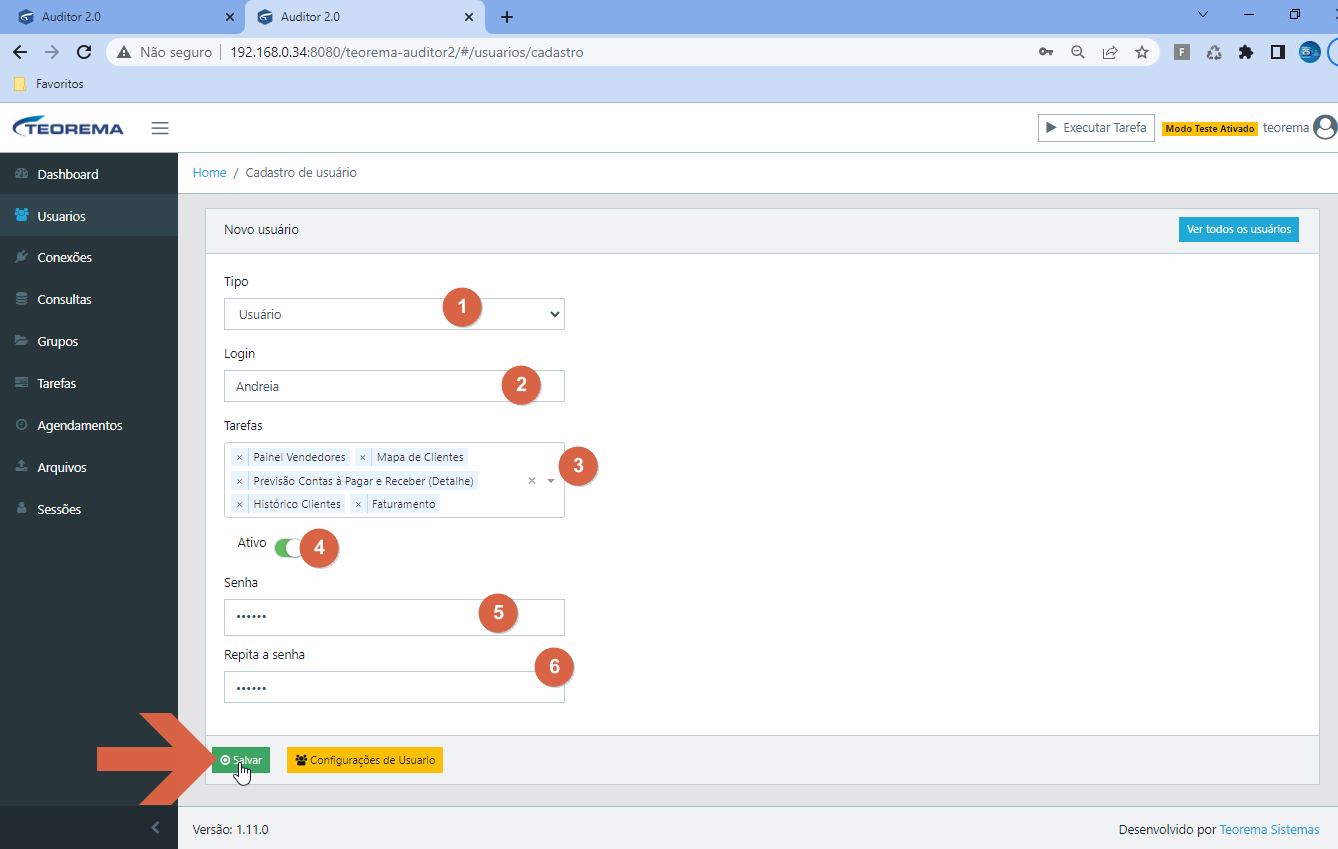Go to Conexões in the sidebar
The width and height of the screenshot is (1338, 849).
[x=89, y=257]
